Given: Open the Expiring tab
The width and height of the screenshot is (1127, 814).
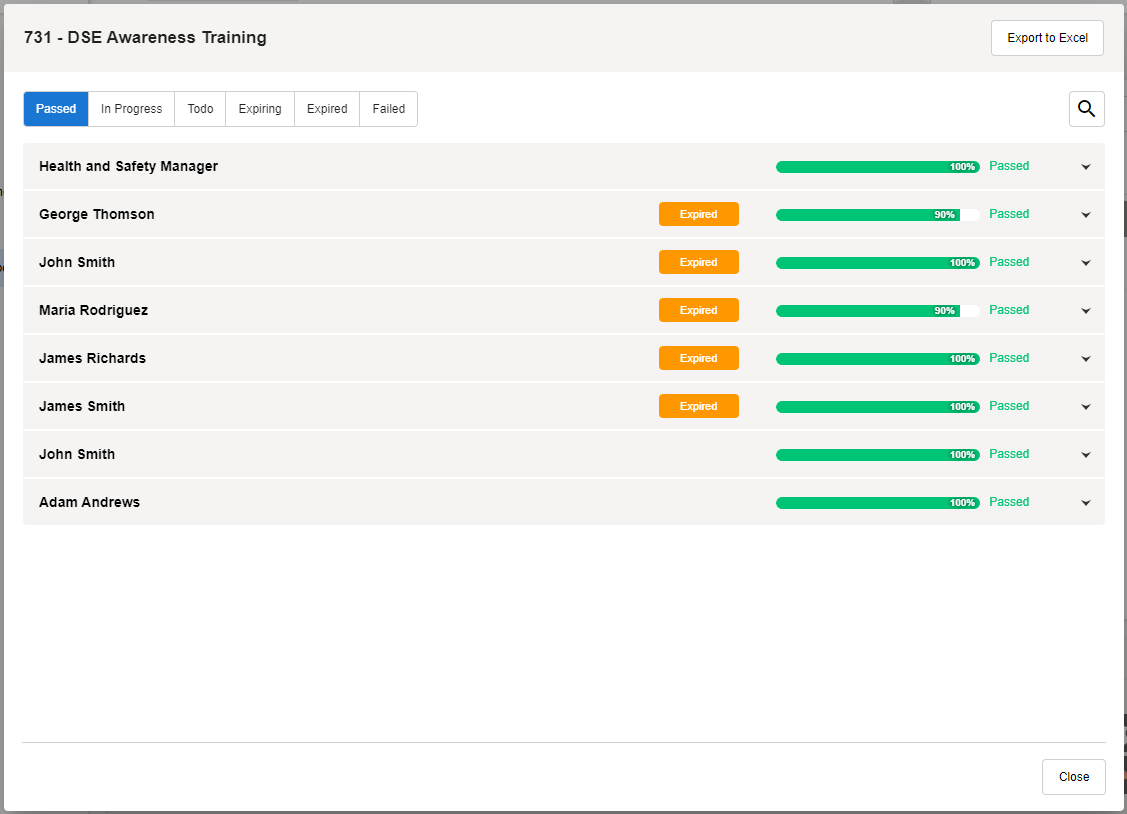Looking at the screenshot, I should (x=260, y=109).
